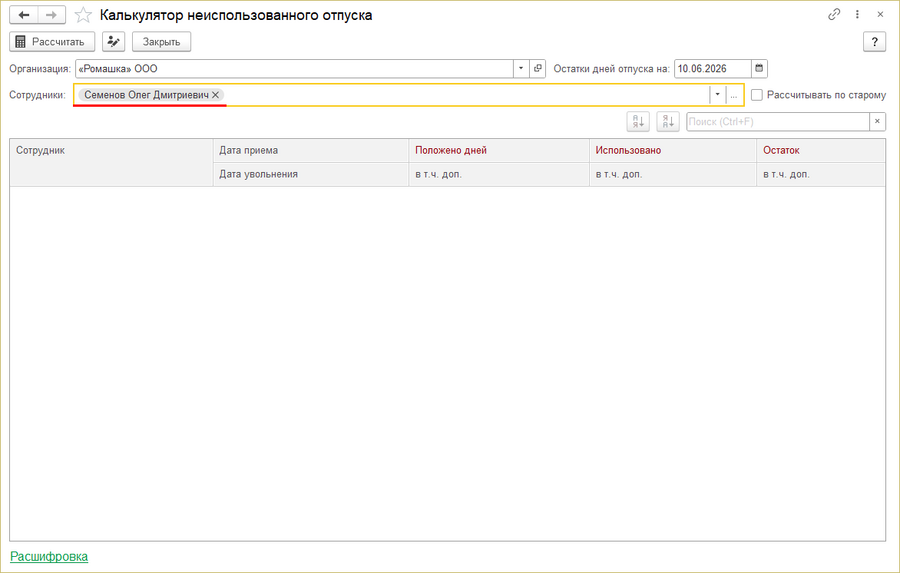
Task: Expand the Организация dropdown list
Action: [521, 68]
